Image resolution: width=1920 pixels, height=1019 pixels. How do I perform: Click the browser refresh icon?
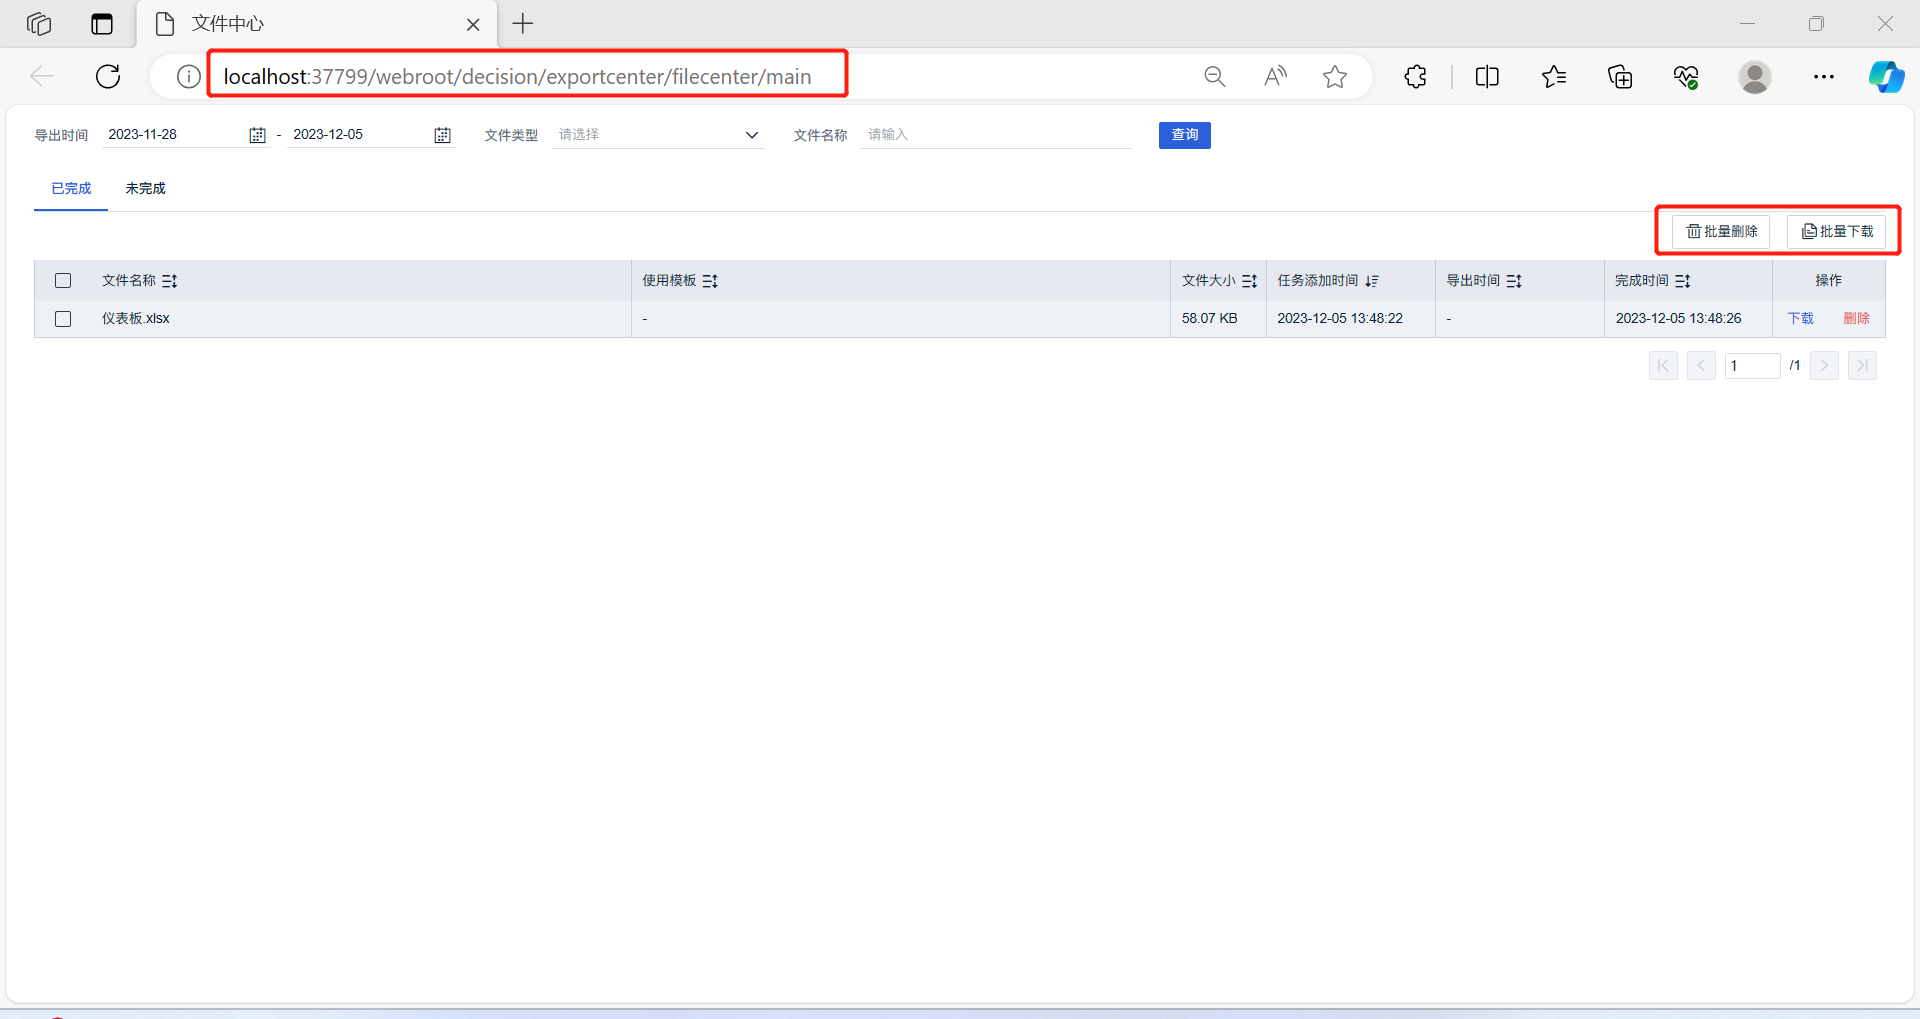(108, 76)
